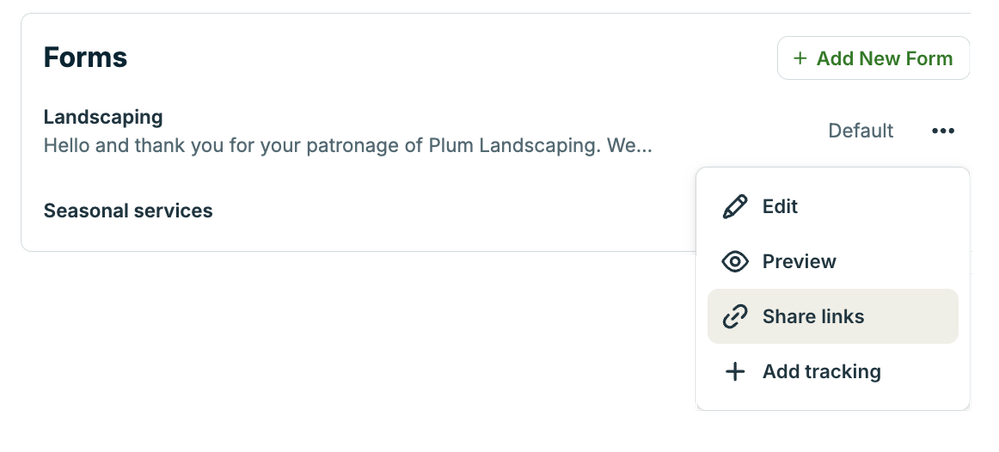Image resolution: width=999 pixels, height=452 pixels.
Task: Choose Add tracking from the menu
Action: [x=821, y=372]
